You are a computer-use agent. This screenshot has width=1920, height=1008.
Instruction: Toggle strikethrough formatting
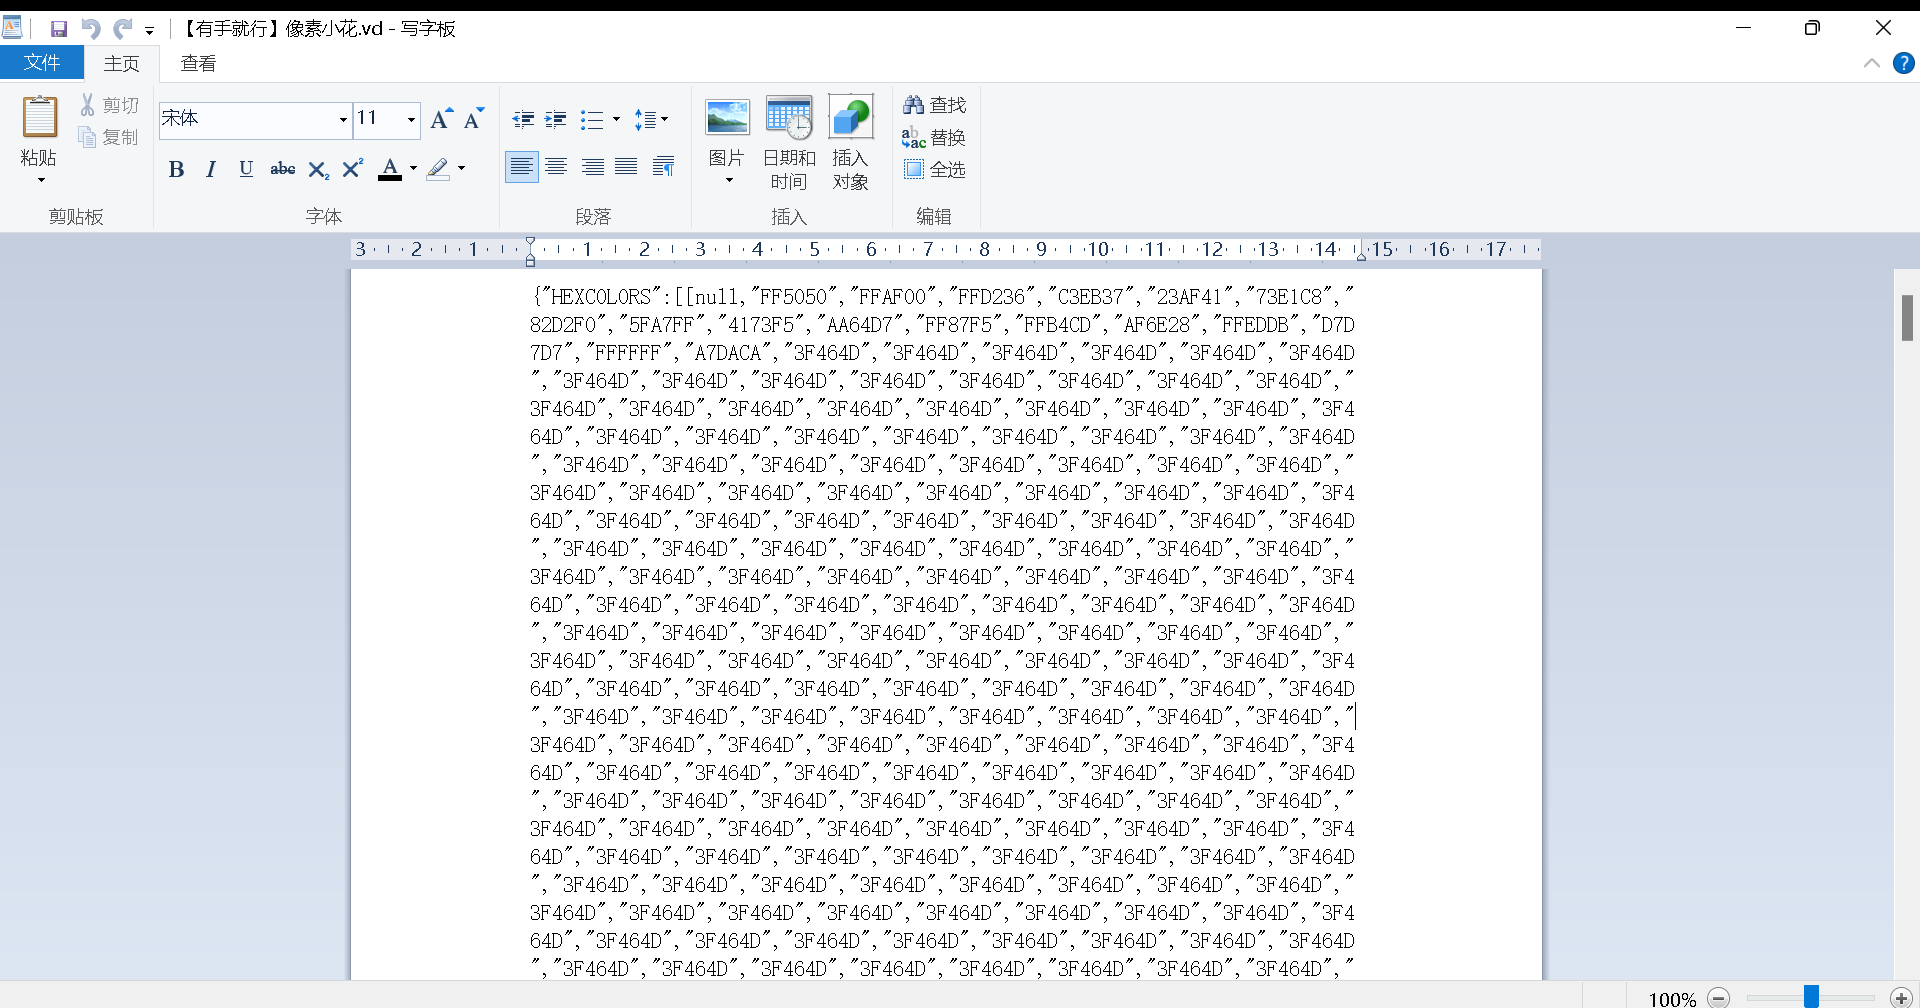pos(283,169)
